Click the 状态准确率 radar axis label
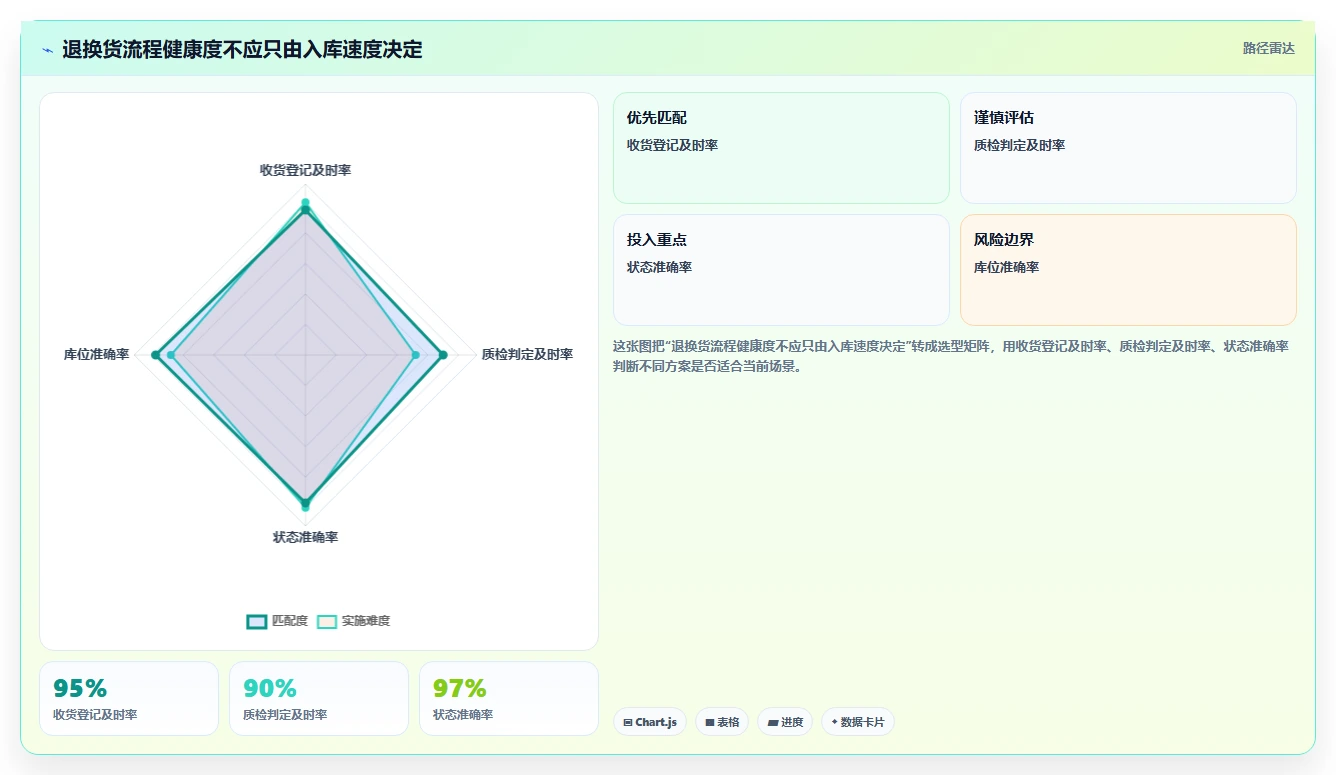Viewport: 1336px width, 775px height. coord(305,537)
